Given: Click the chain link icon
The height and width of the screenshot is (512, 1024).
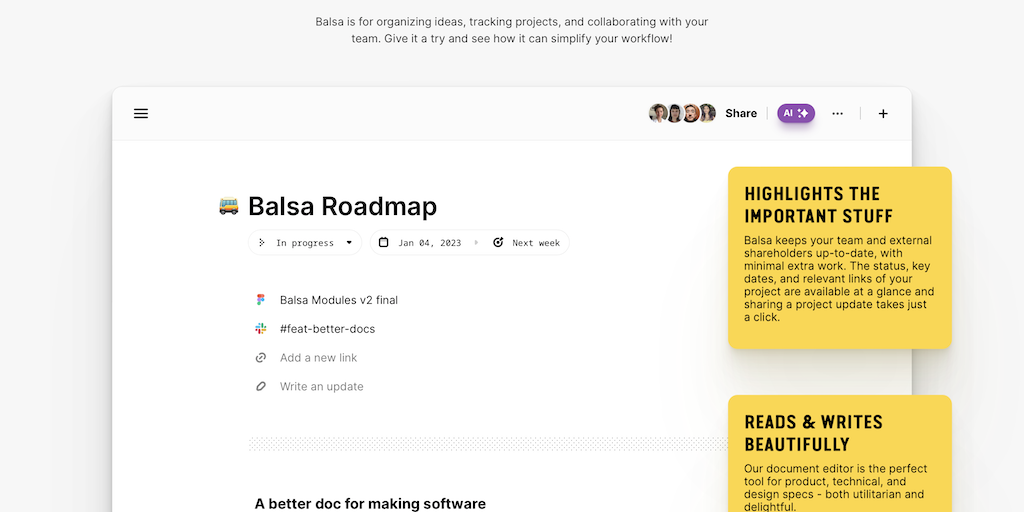Looking at the screenshot, I should pyautogui.click(x=261, y=357).
